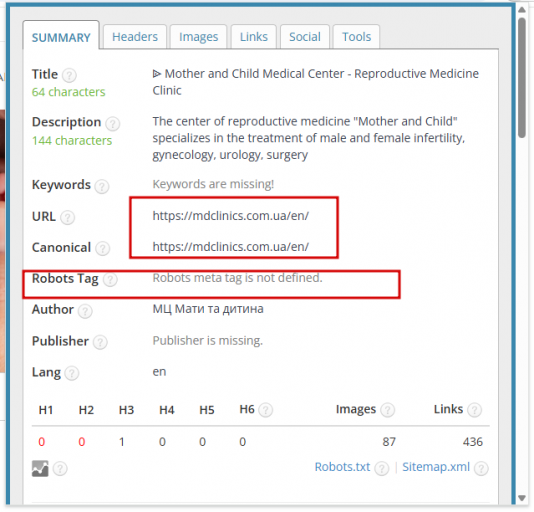The image size is (534, 512).
Task: Open the Social tab
Action: coord(305,37)
